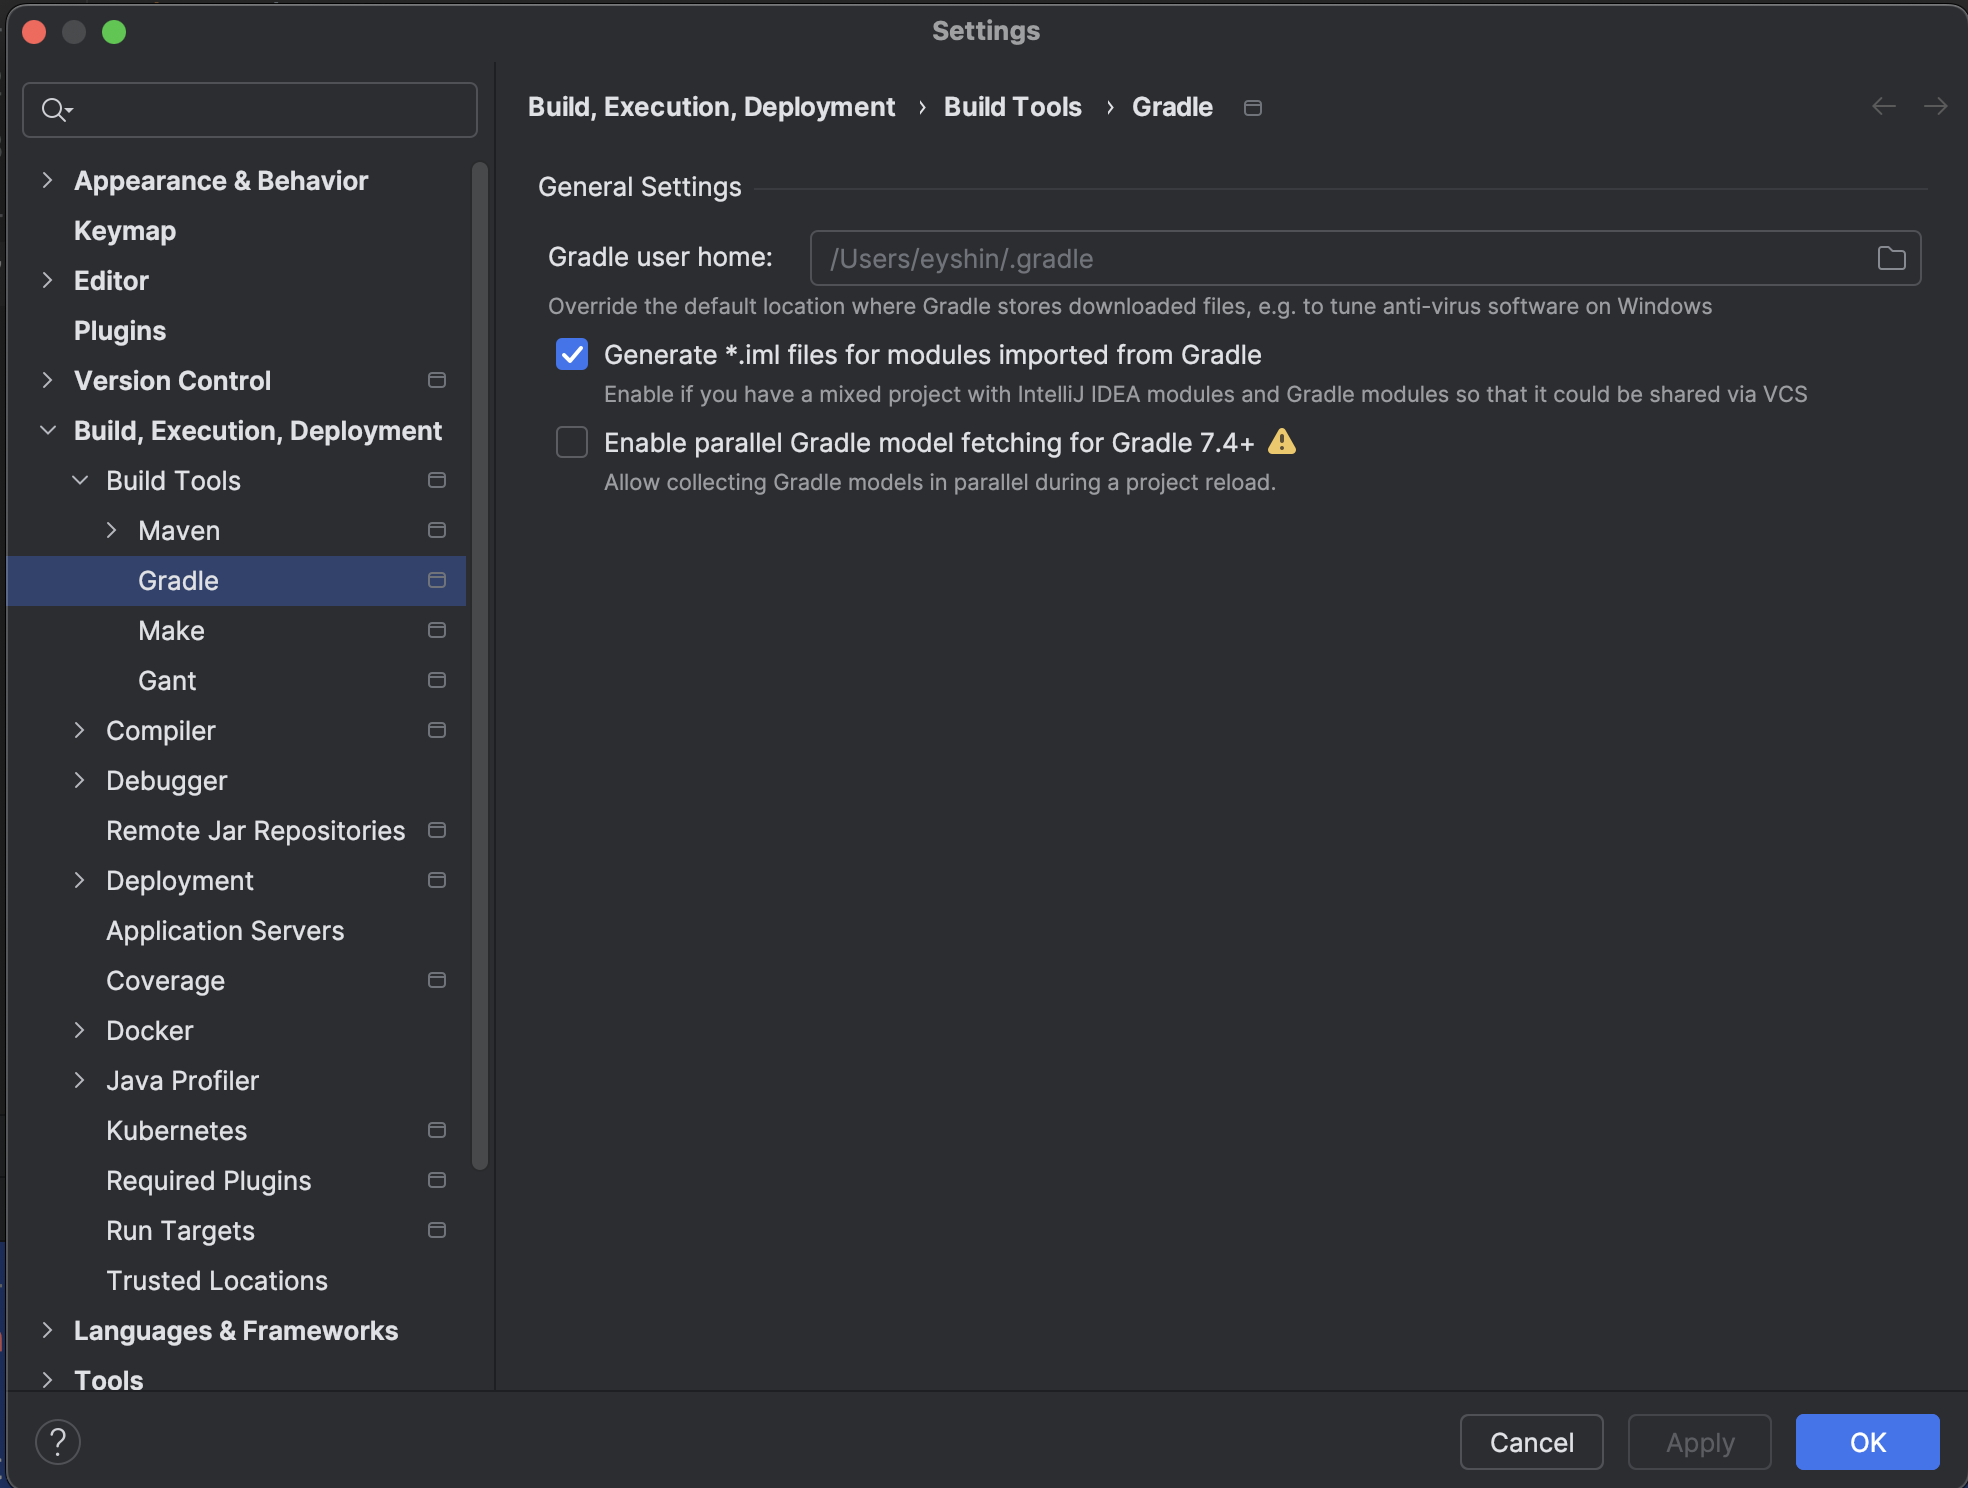The width and height of the screenshot is (1968, 1488).
Task: Expand Version Control section
Action: coord(47,380)
